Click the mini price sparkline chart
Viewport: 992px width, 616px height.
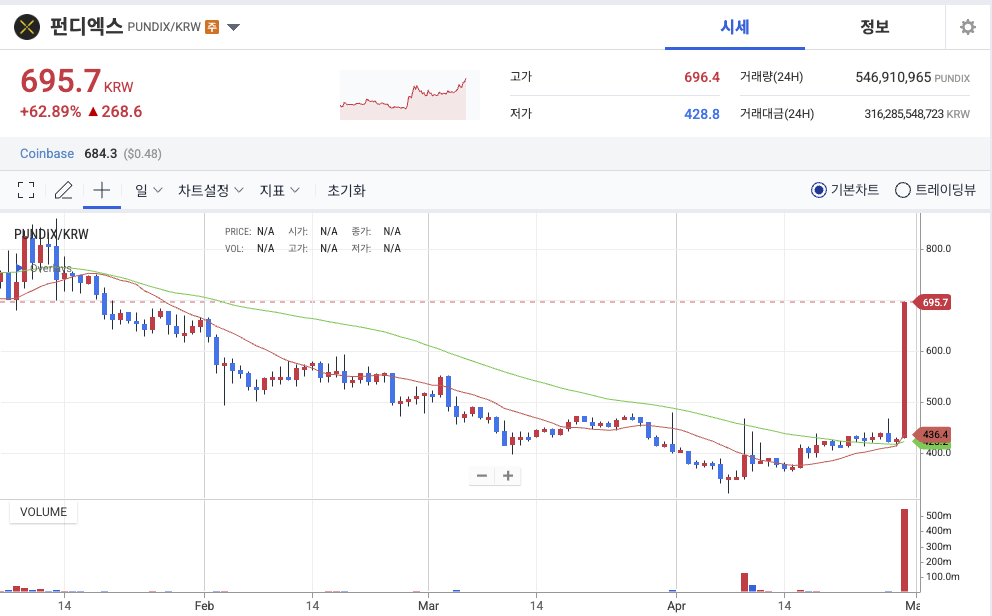(409, 95)
